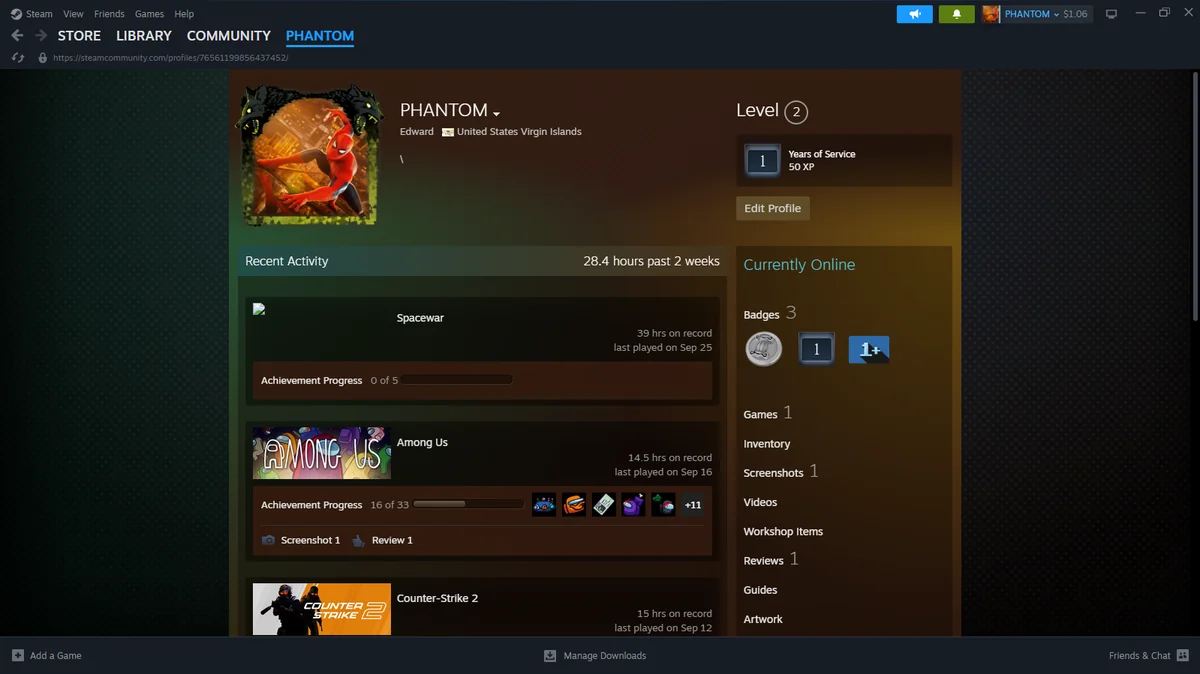Switch to Big Picture mode monitor icon
Viewport: 1200px width, 674px height.
(1110, 14)
